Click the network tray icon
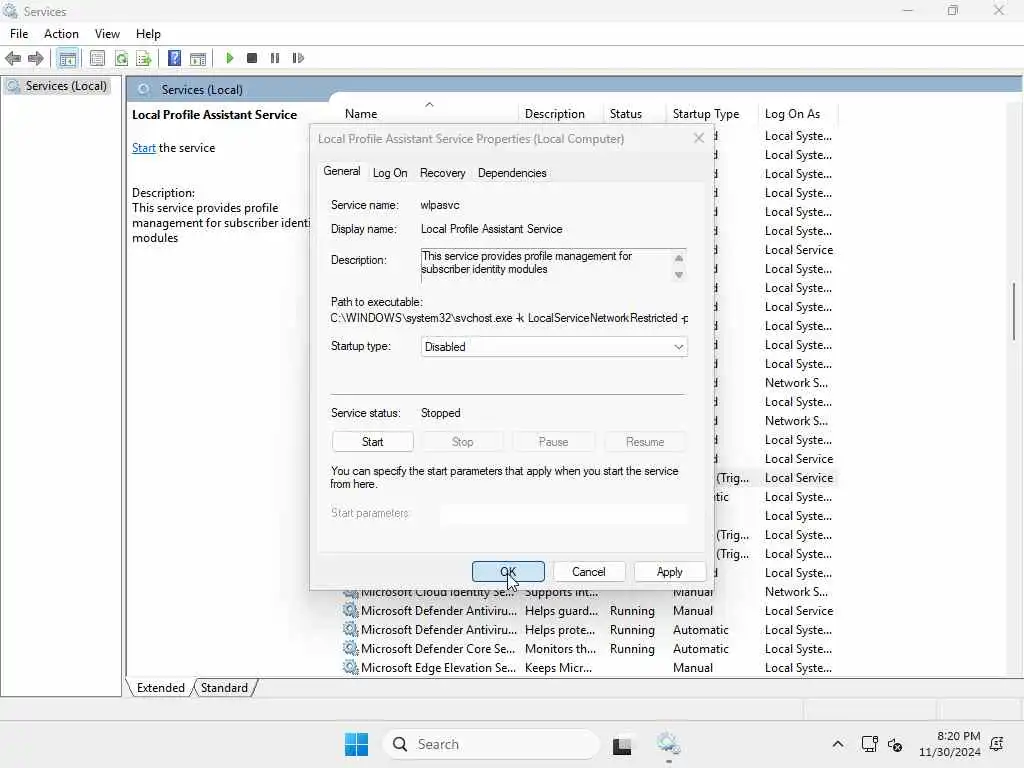 coord(869,744)
